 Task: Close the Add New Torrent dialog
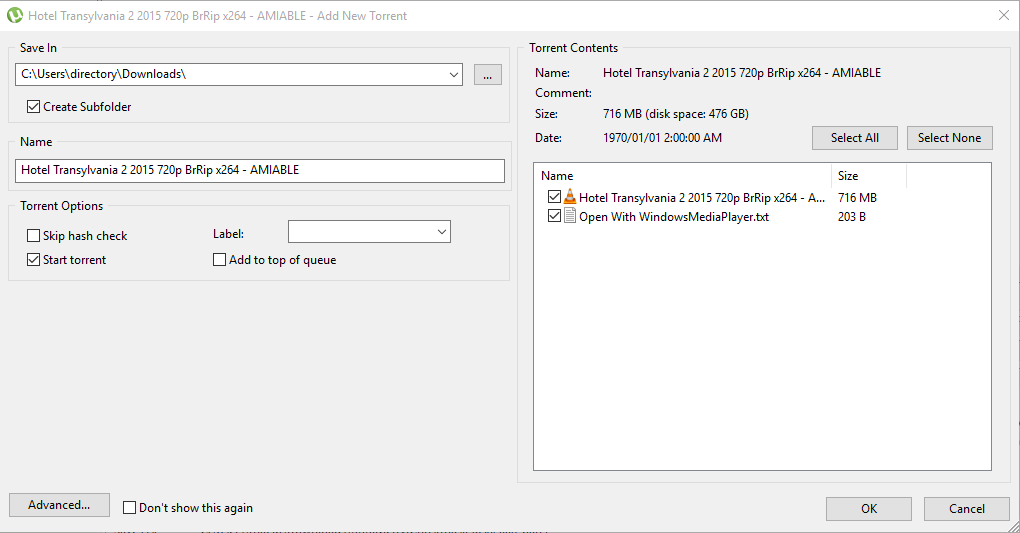[1004, 16]
